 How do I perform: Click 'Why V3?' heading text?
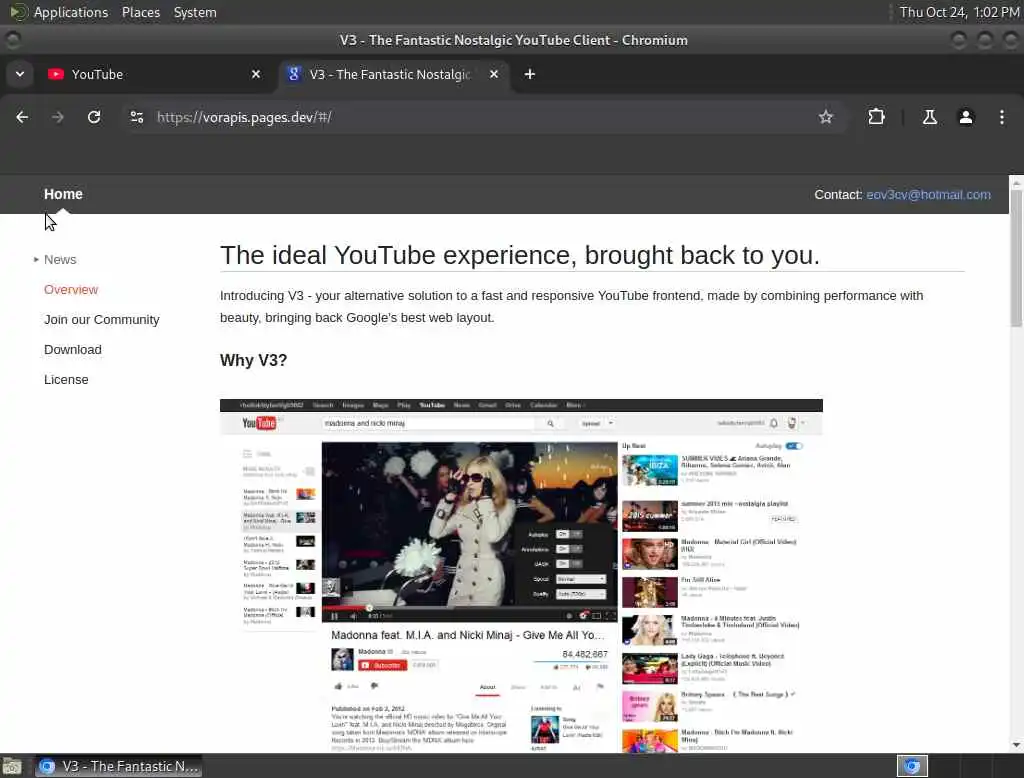(x=253, y=361)
